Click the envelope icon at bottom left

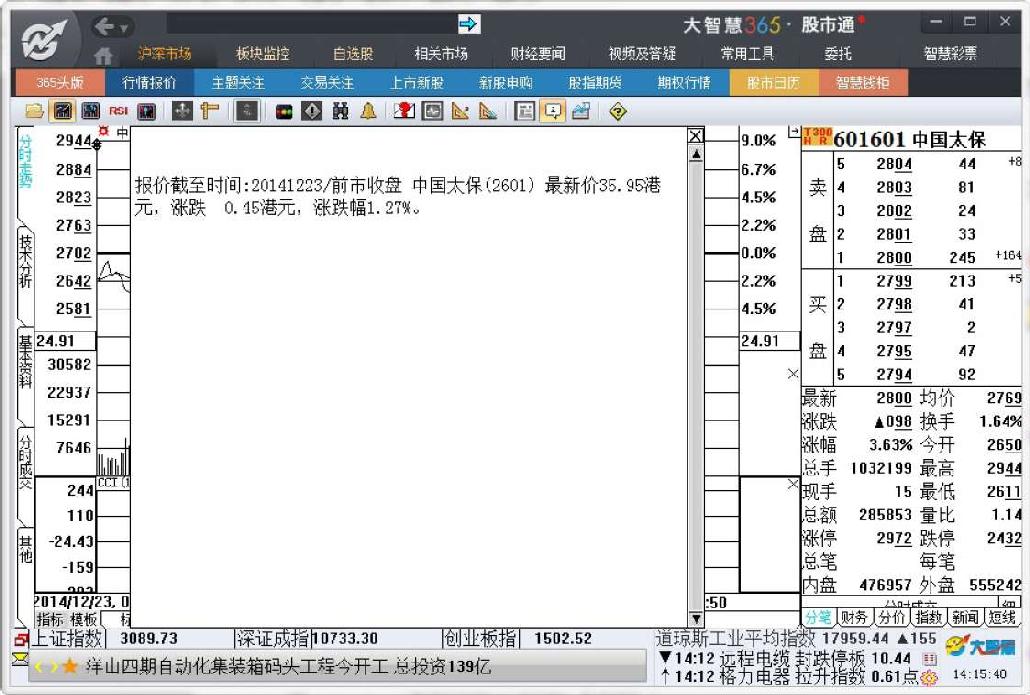[x=20, y=659]
